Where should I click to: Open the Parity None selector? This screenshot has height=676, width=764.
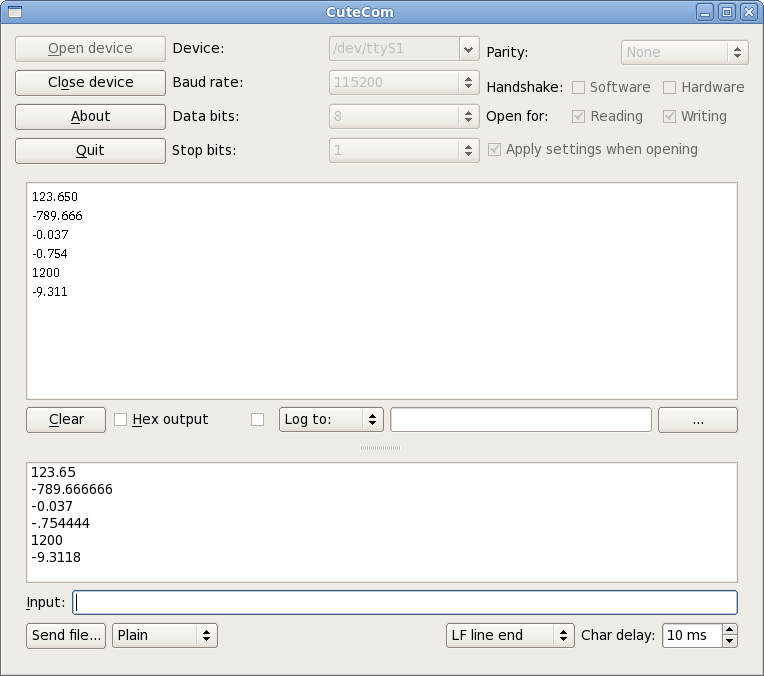pos(685,52)
